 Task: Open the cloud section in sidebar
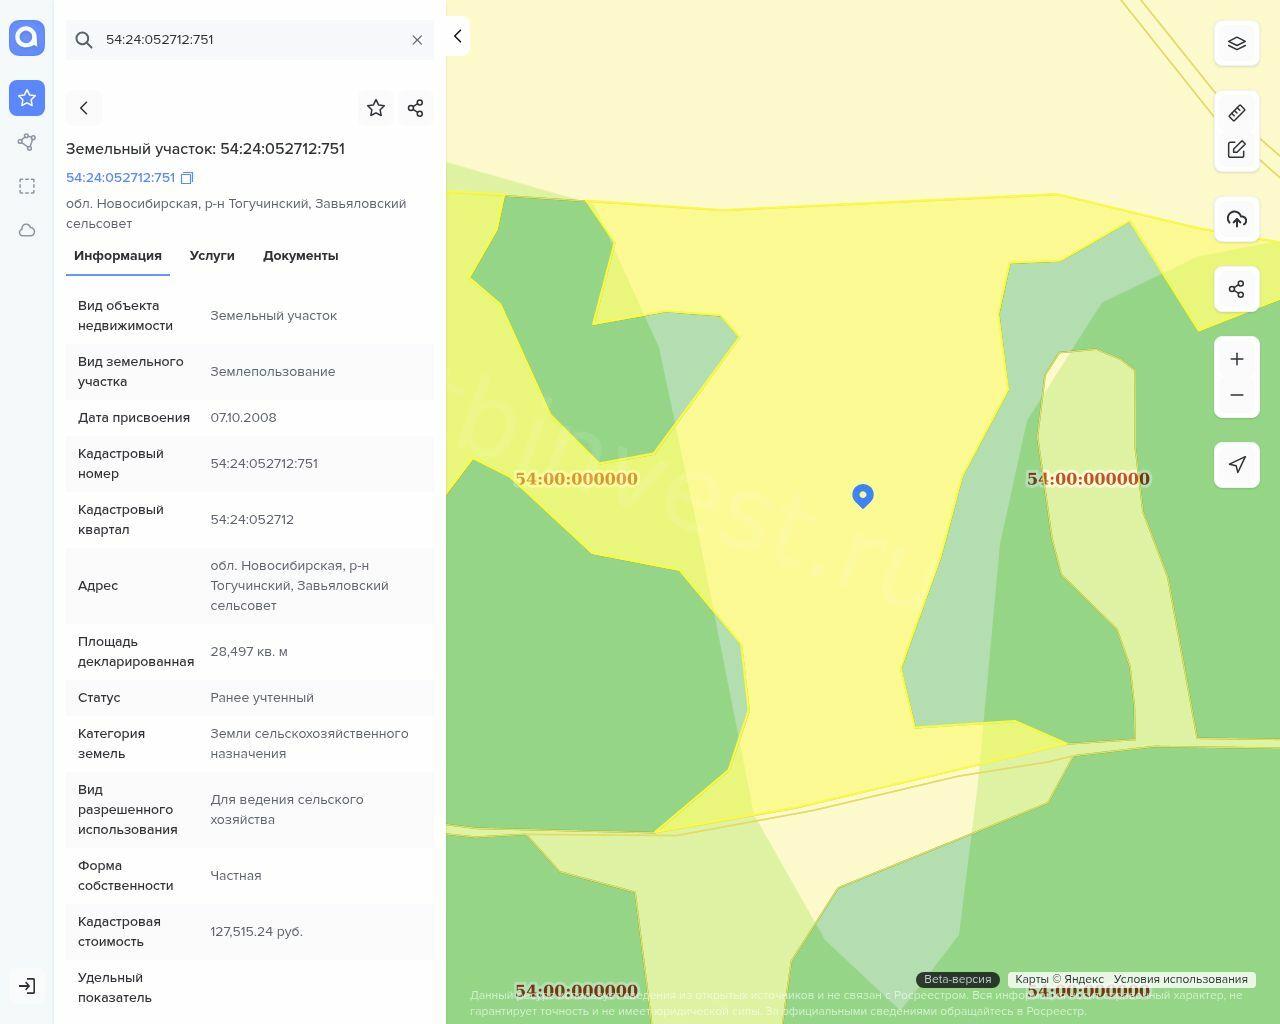coord(27,230)
